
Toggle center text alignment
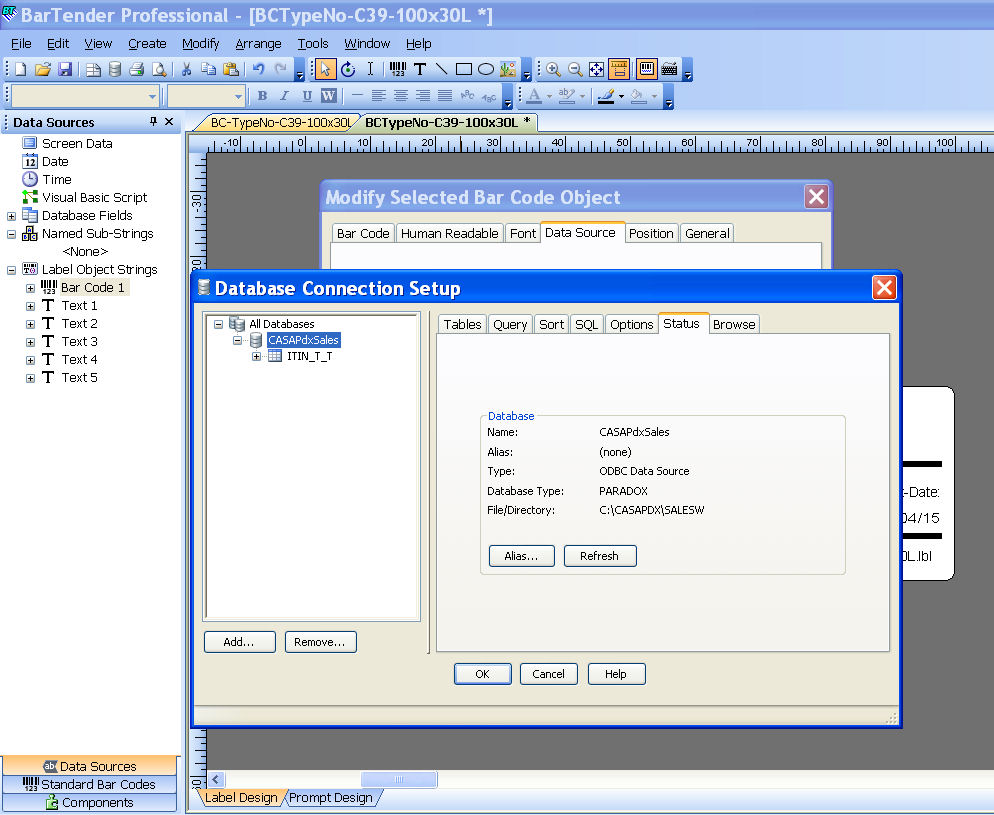point(401,96)
